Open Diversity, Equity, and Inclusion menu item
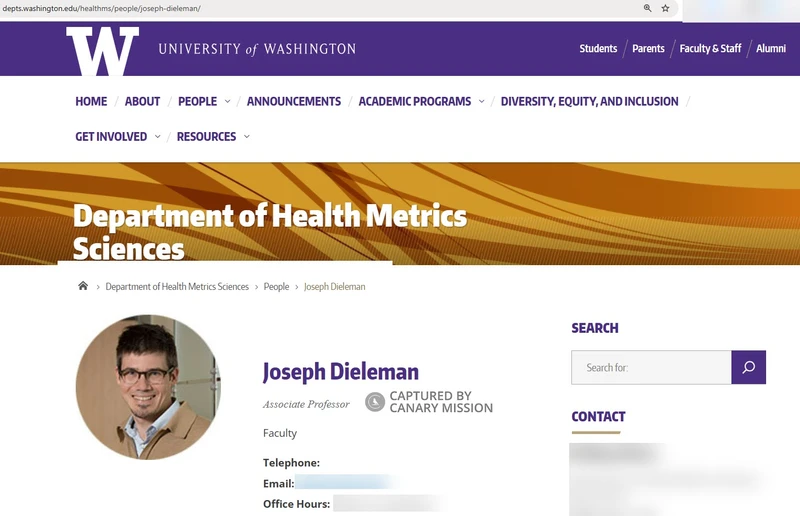 click(x=589, y=102)
